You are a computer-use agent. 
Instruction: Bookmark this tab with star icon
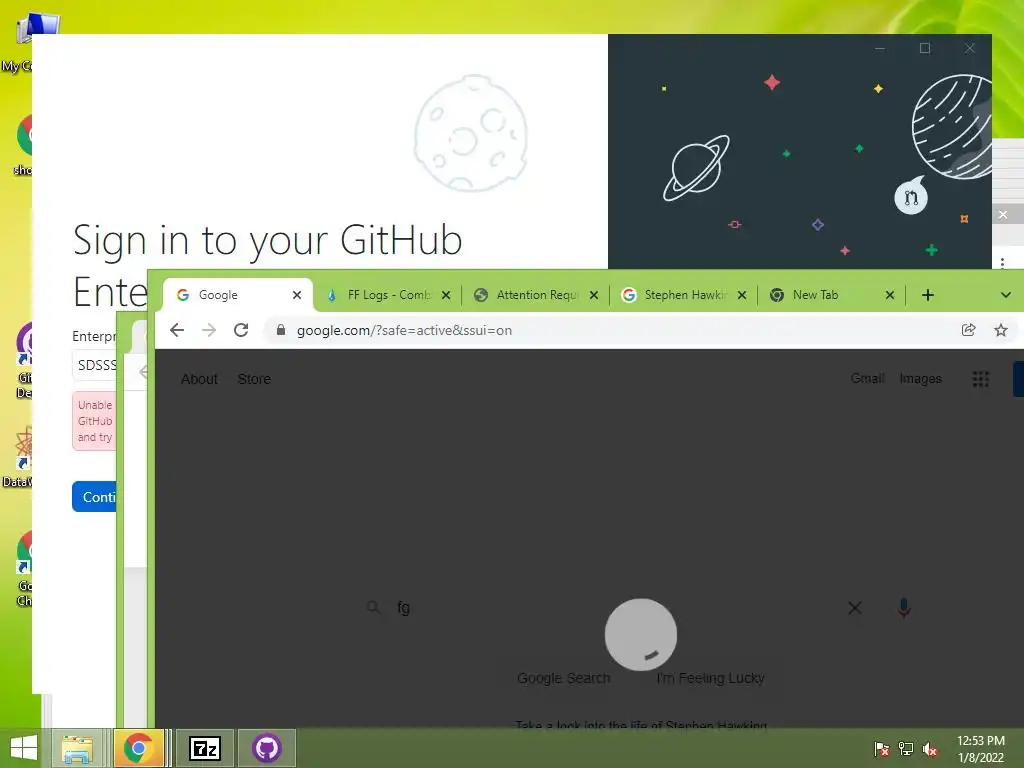point(1000,330)
